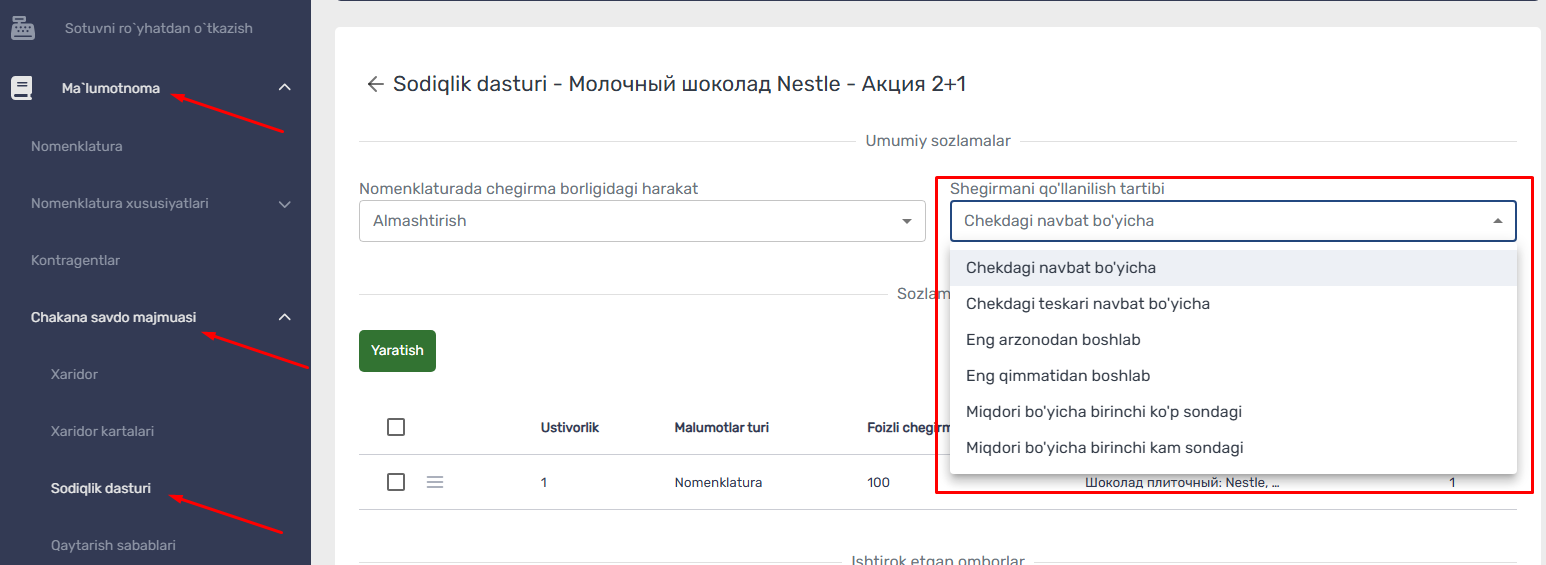Image resolution: width=1546 pixels, height=565 pixels.
Task: Open the Almashtirish dropdown
Action: pyautogui.click(x=642, y=221)
